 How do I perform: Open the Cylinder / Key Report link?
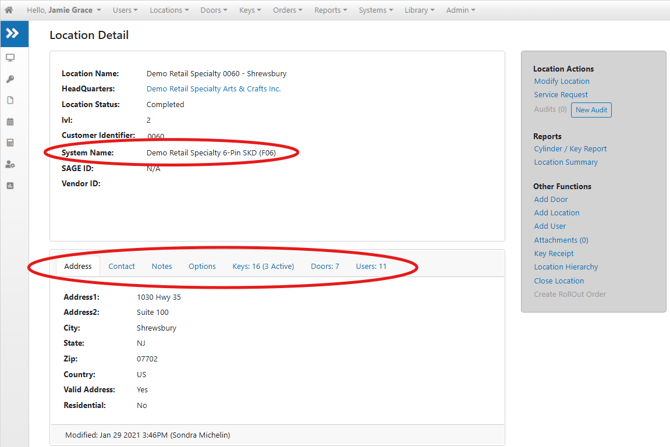point(570,149)
